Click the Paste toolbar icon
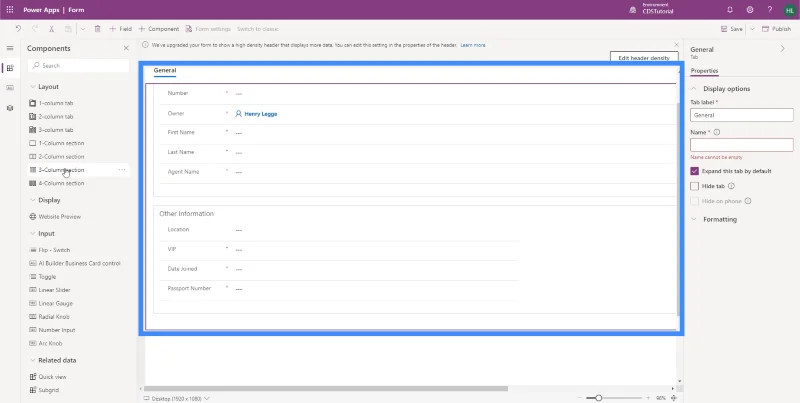 pyautogui.click(x=68, y=29)
